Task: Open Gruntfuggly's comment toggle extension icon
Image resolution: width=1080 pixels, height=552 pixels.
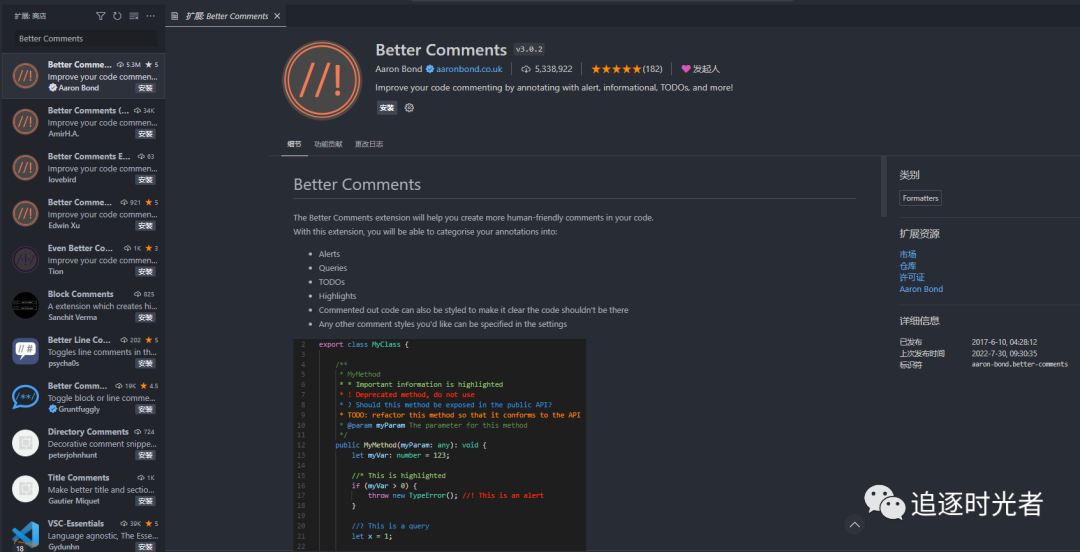Action: pos(25,398)
